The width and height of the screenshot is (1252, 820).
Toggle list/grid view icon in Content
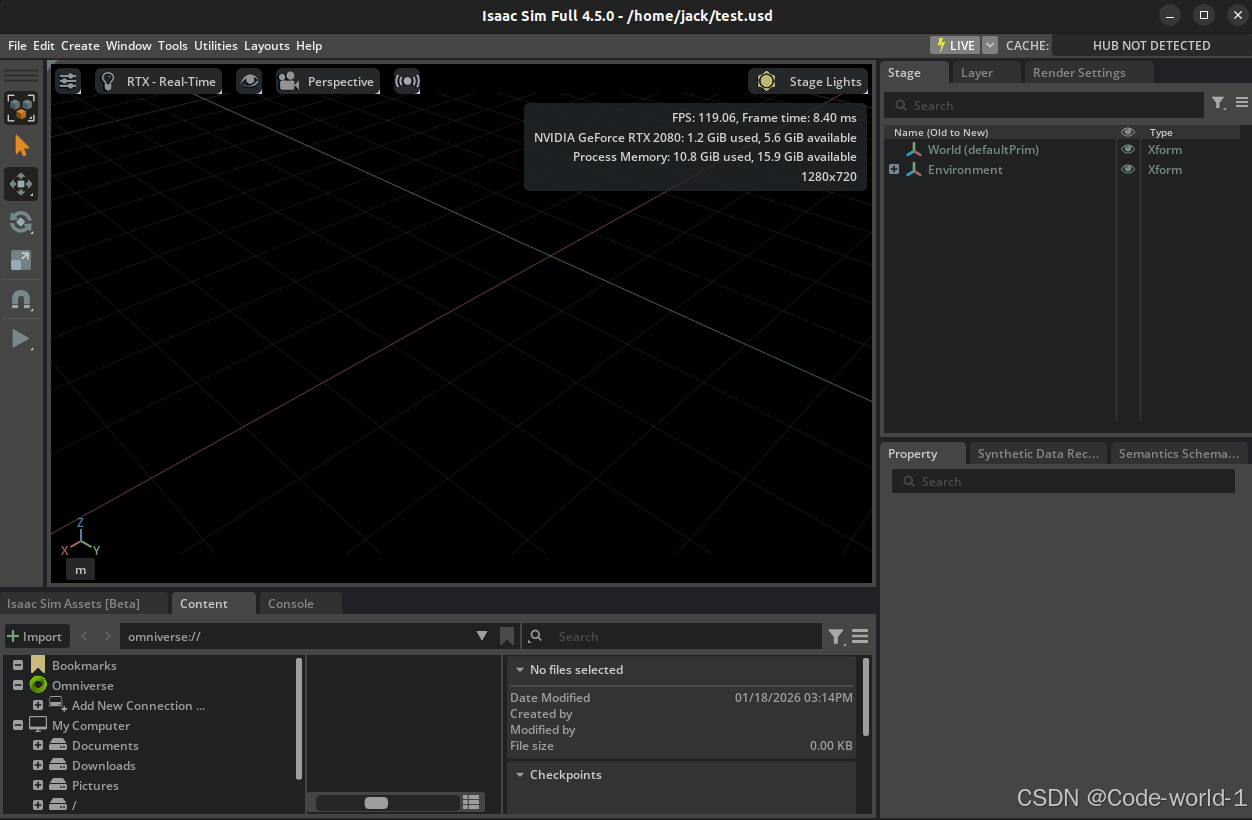point(471,802)
